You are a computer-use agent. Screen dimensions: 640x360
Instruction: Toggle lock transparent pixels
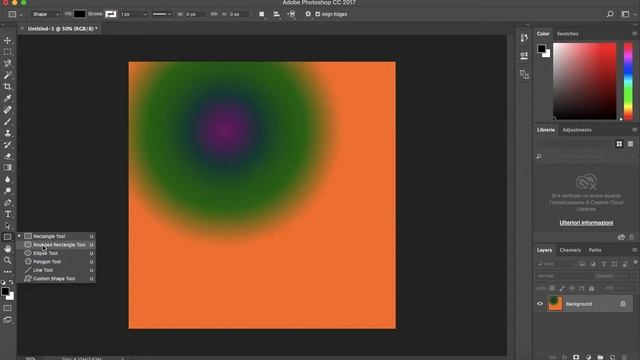click(552, 288)
